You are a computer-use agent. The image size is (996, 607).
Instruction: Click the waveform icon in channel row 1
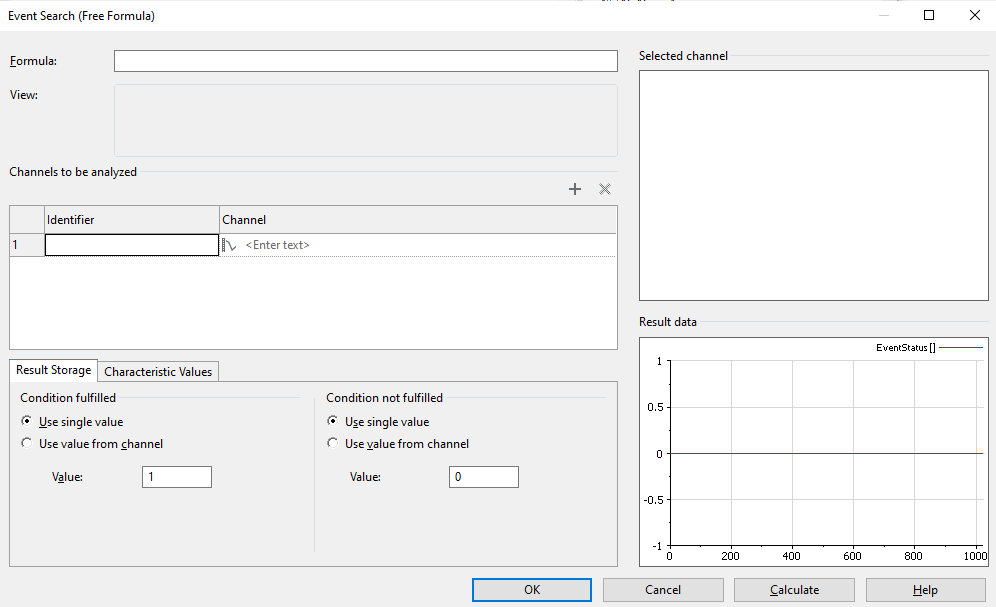point(229,245)
